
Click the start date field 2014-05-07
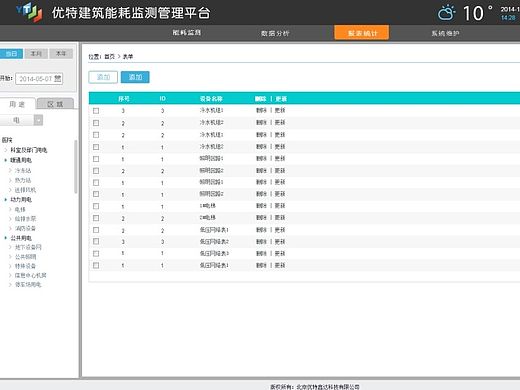coord(39,79)
